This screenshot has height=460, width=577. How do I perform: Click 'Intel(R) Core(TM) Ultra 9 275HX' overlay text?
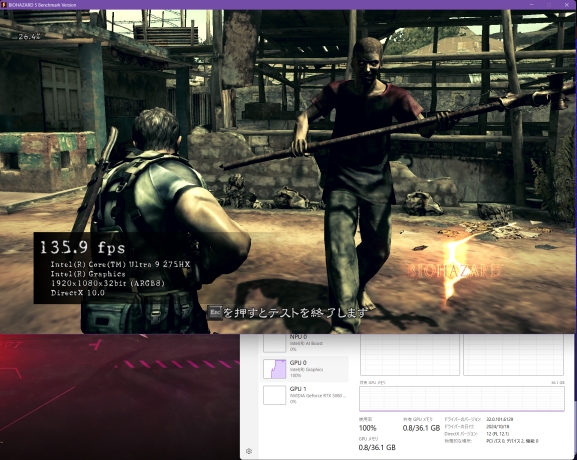coord(120,265)
